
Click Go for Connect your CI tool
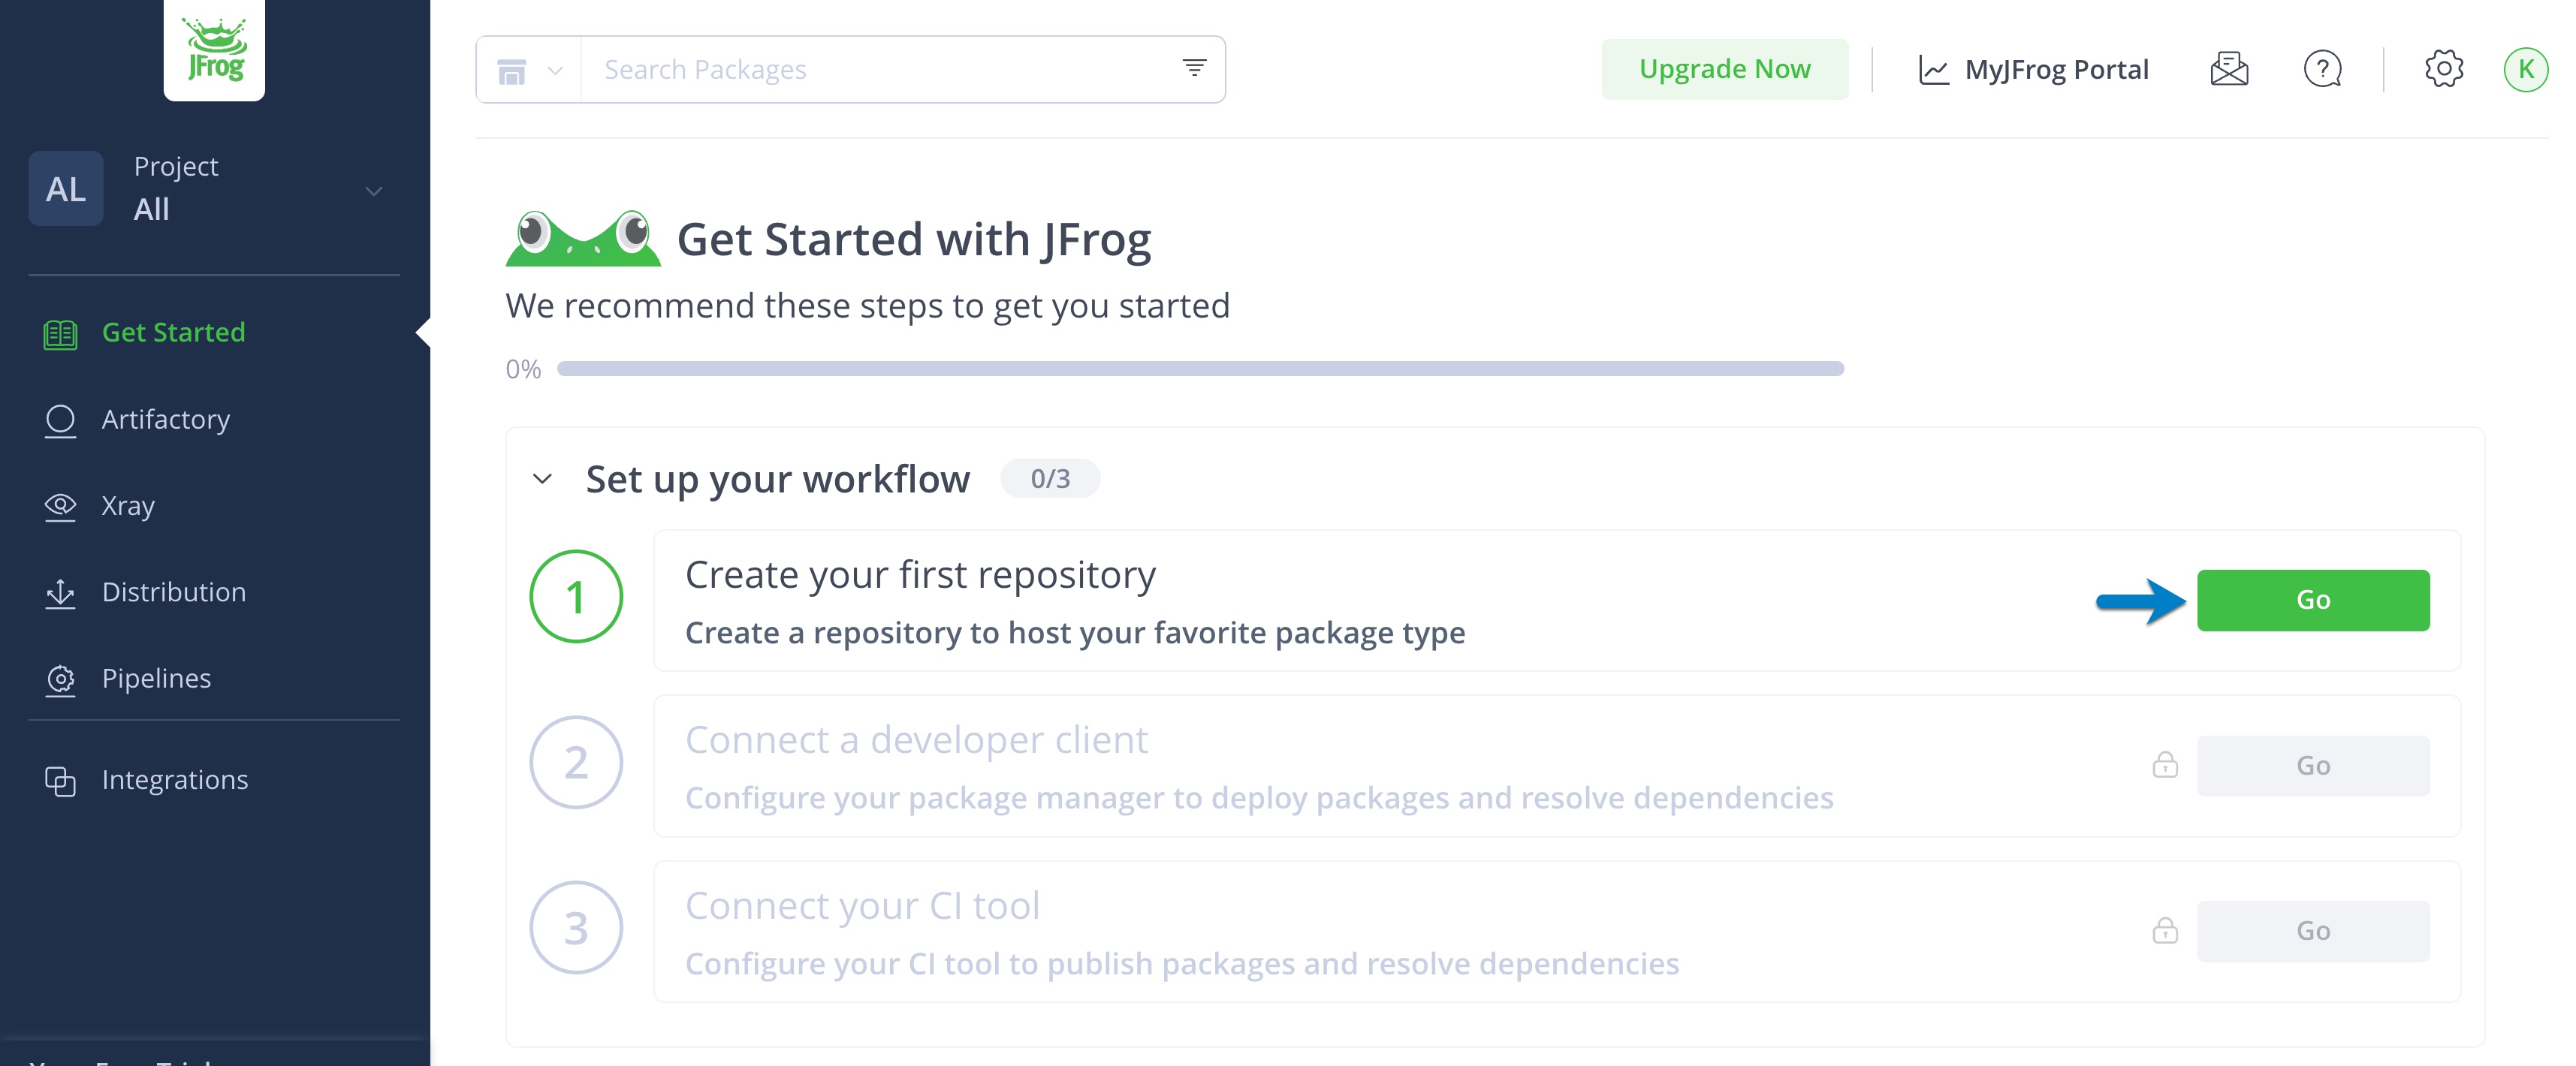pos(2313,931)
